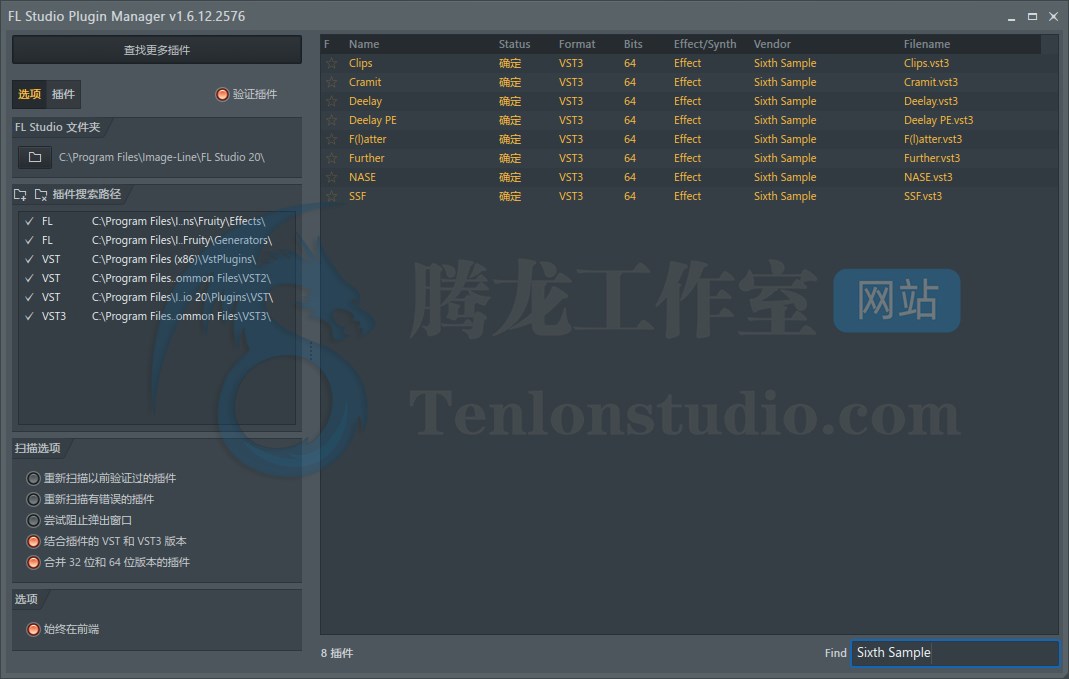The image size is (1069, 679).
Task: Click the 8 插件 count text
Action: click(337, 653)
